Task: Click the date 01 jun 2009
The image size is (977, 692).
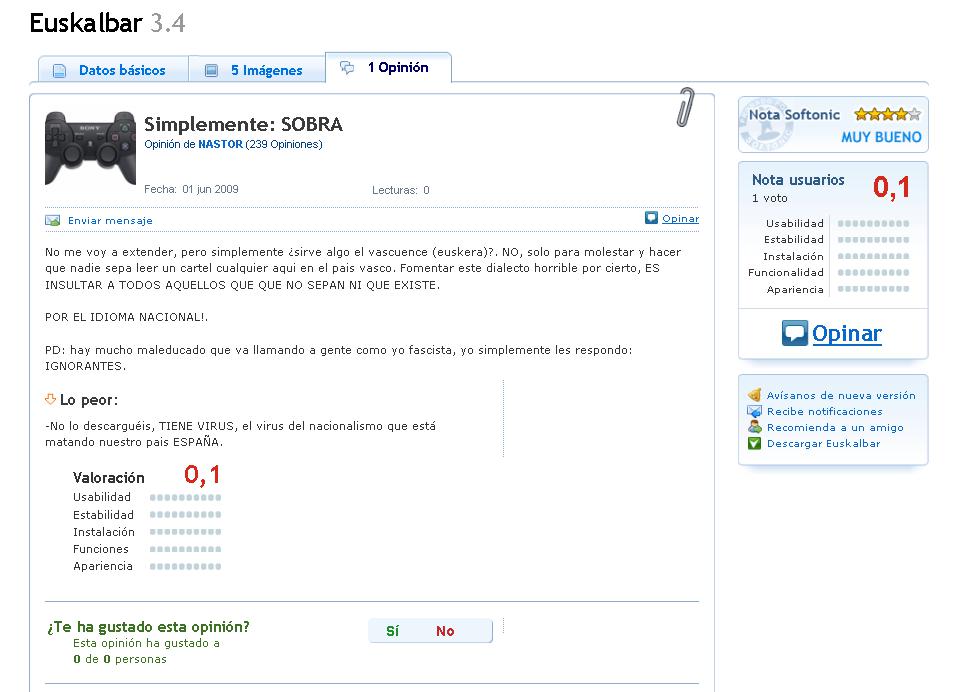Action: [x=210, y=189]
